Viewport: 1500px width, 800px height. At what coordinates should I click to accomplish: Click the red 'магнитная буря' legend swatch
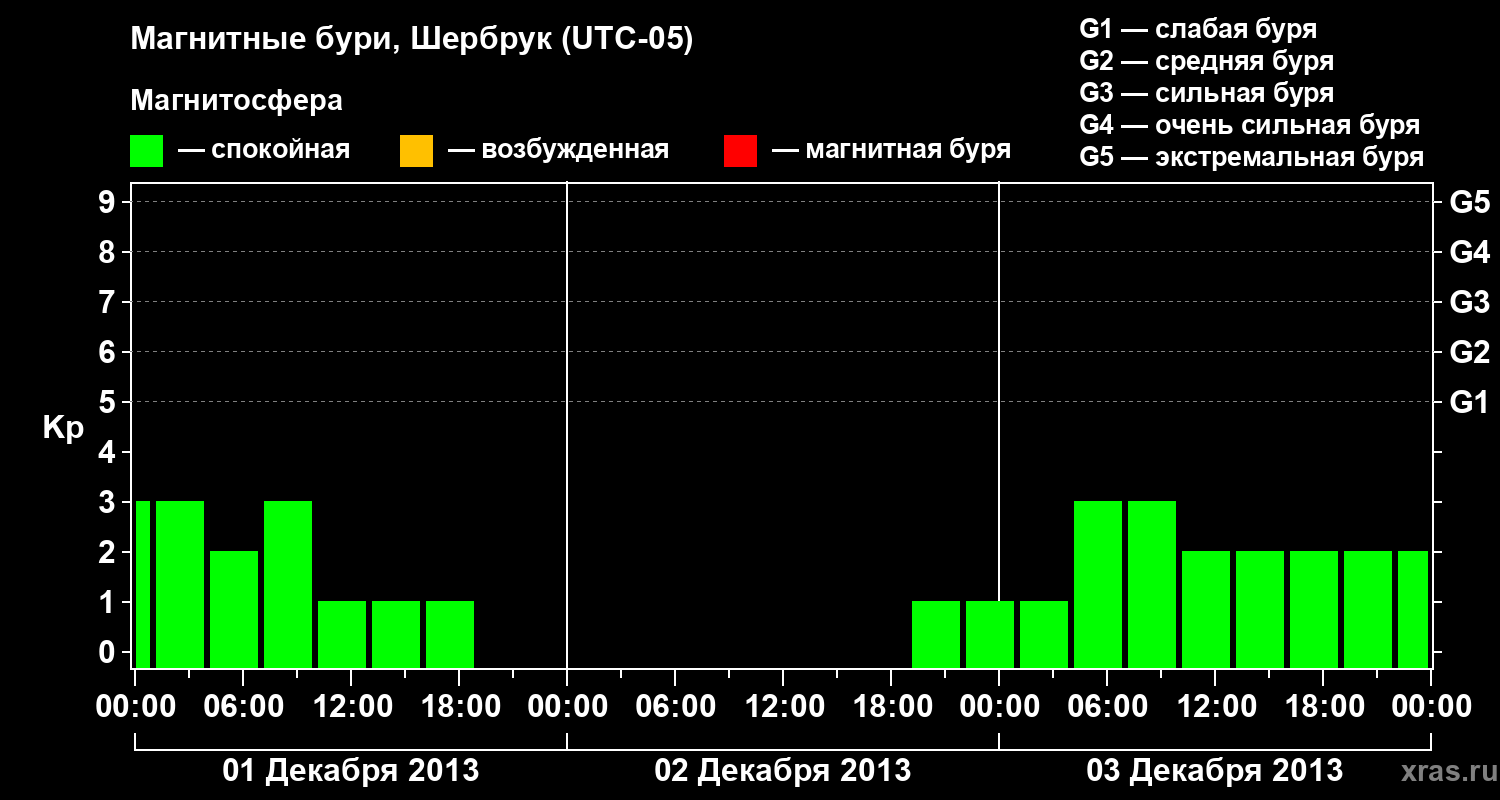(740, 151)
